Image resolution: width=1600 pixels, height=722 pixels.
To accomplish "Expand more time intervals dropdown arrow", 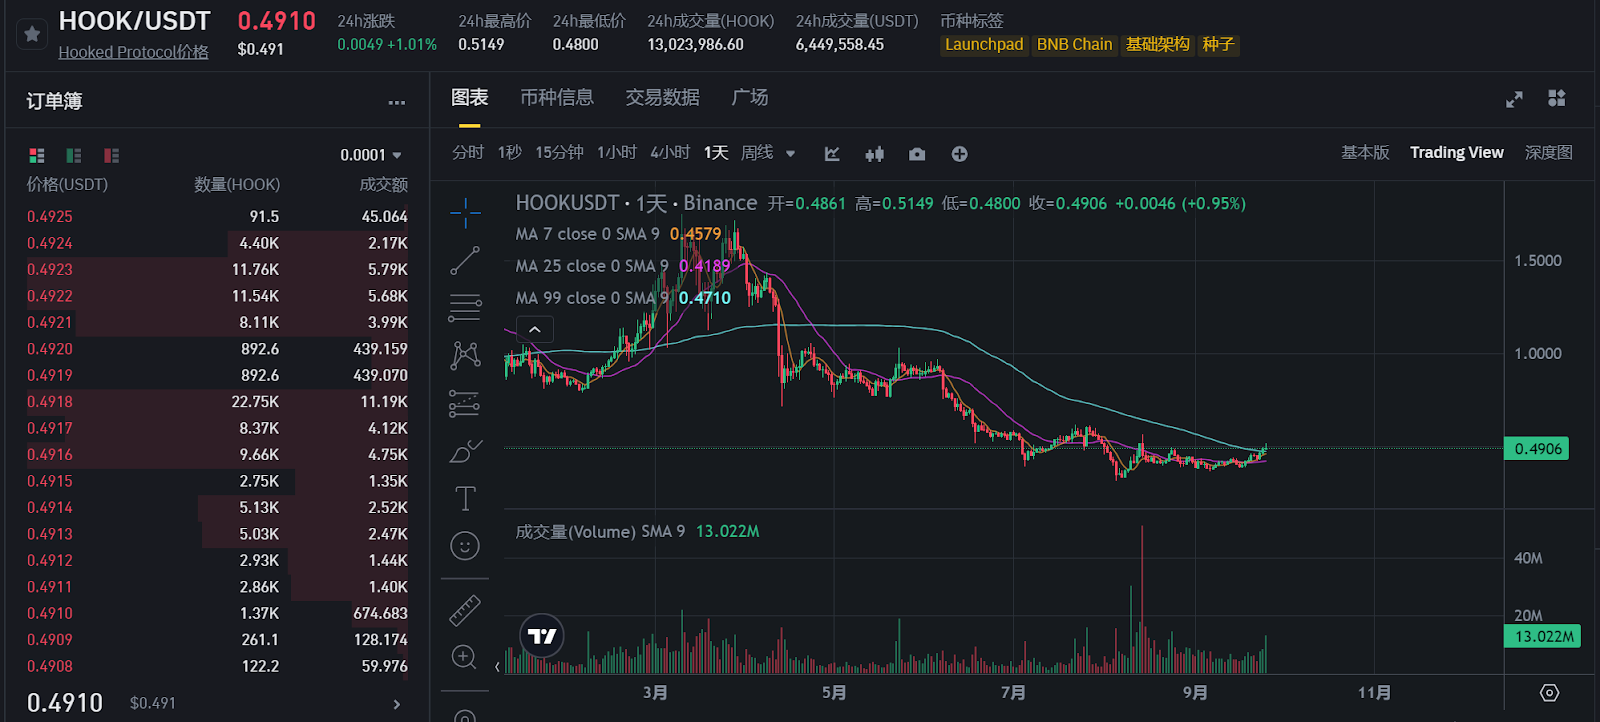I will 791,154.
